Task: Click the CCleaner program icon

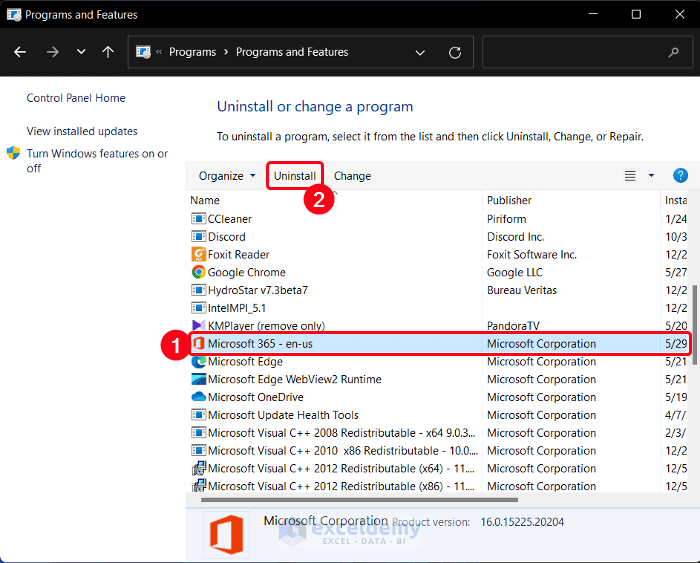Action: (x=198, y=219)
